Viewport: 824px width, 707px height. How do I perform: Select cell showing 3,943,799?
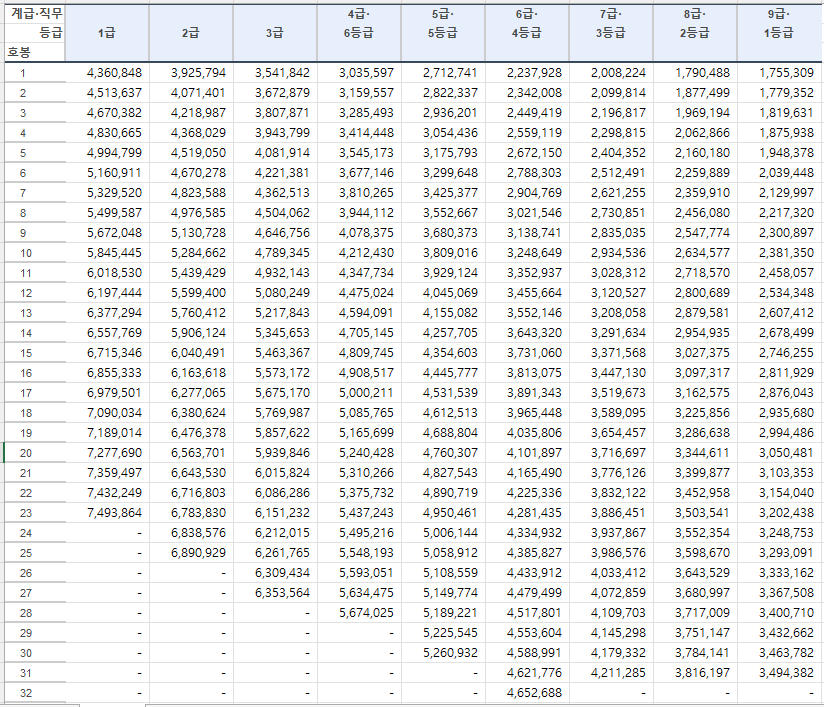tap(275, 132)
